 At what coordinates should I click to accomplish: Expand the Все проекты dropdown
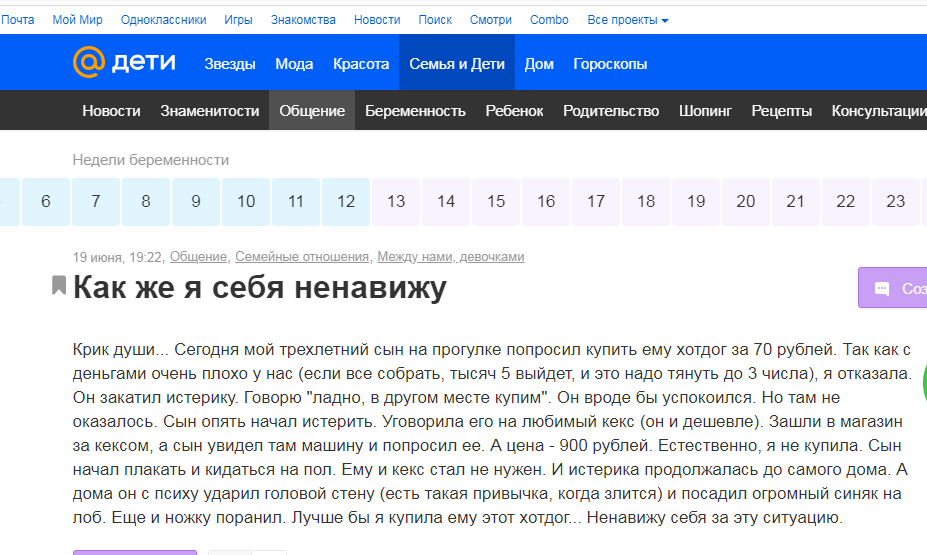coord(627,20)
